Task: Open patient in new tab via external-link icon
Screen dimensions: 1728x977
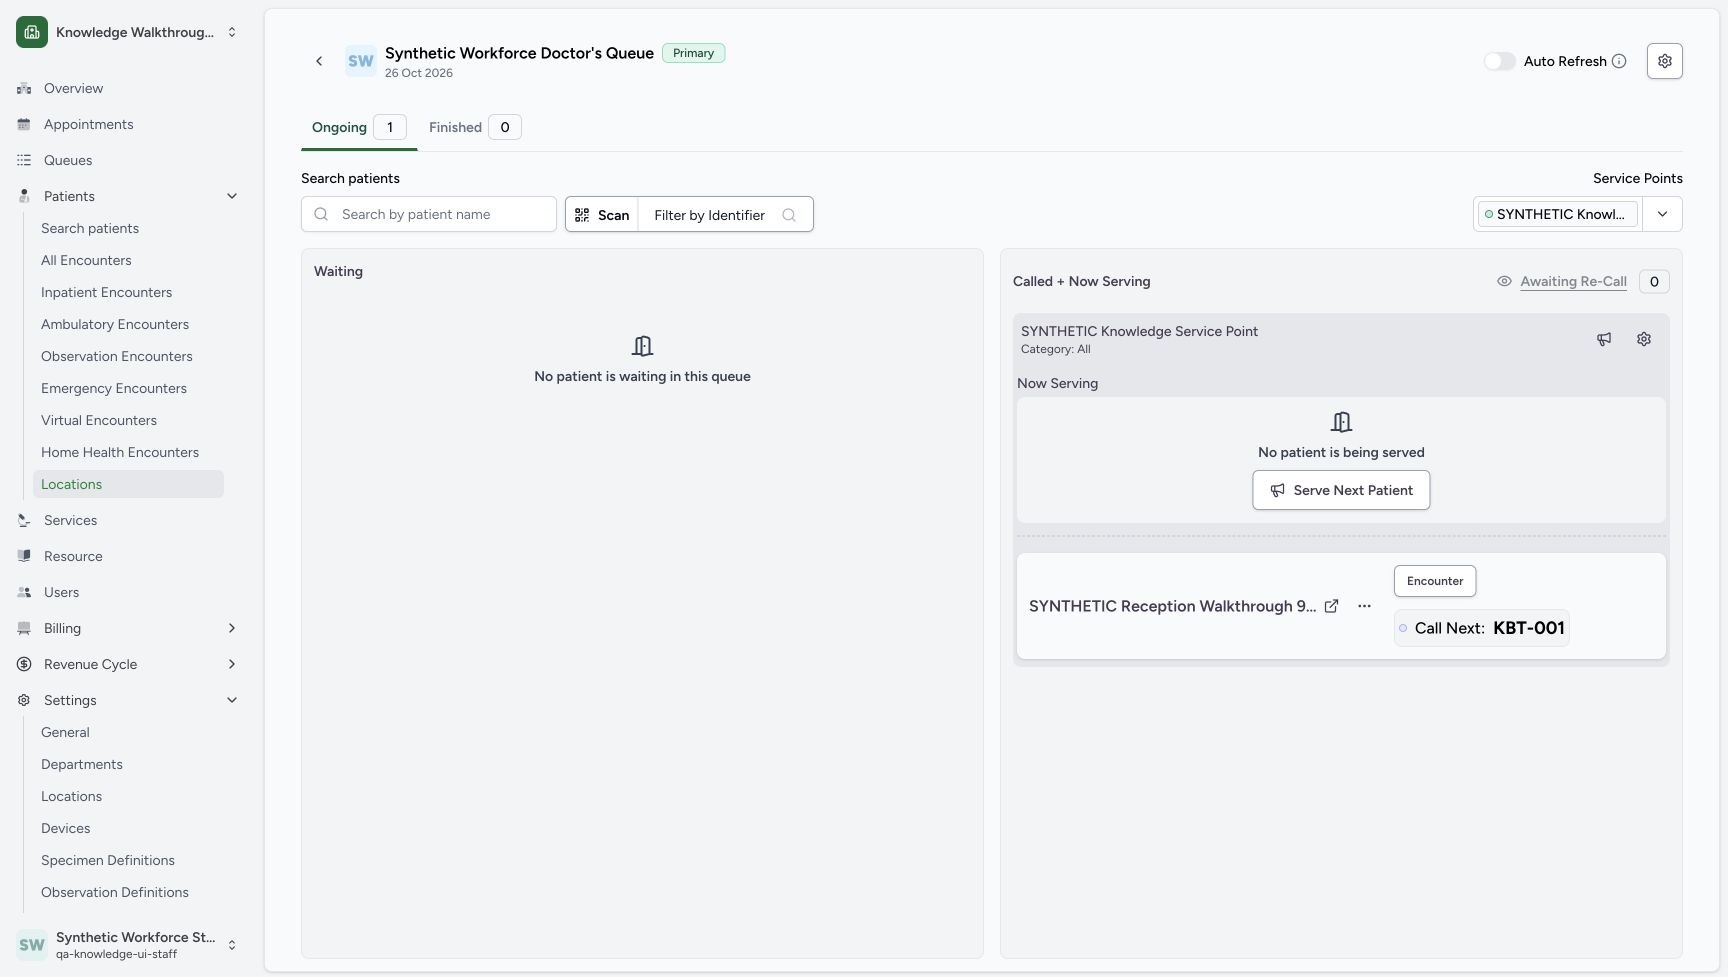Action: [x=1331, y=606]
